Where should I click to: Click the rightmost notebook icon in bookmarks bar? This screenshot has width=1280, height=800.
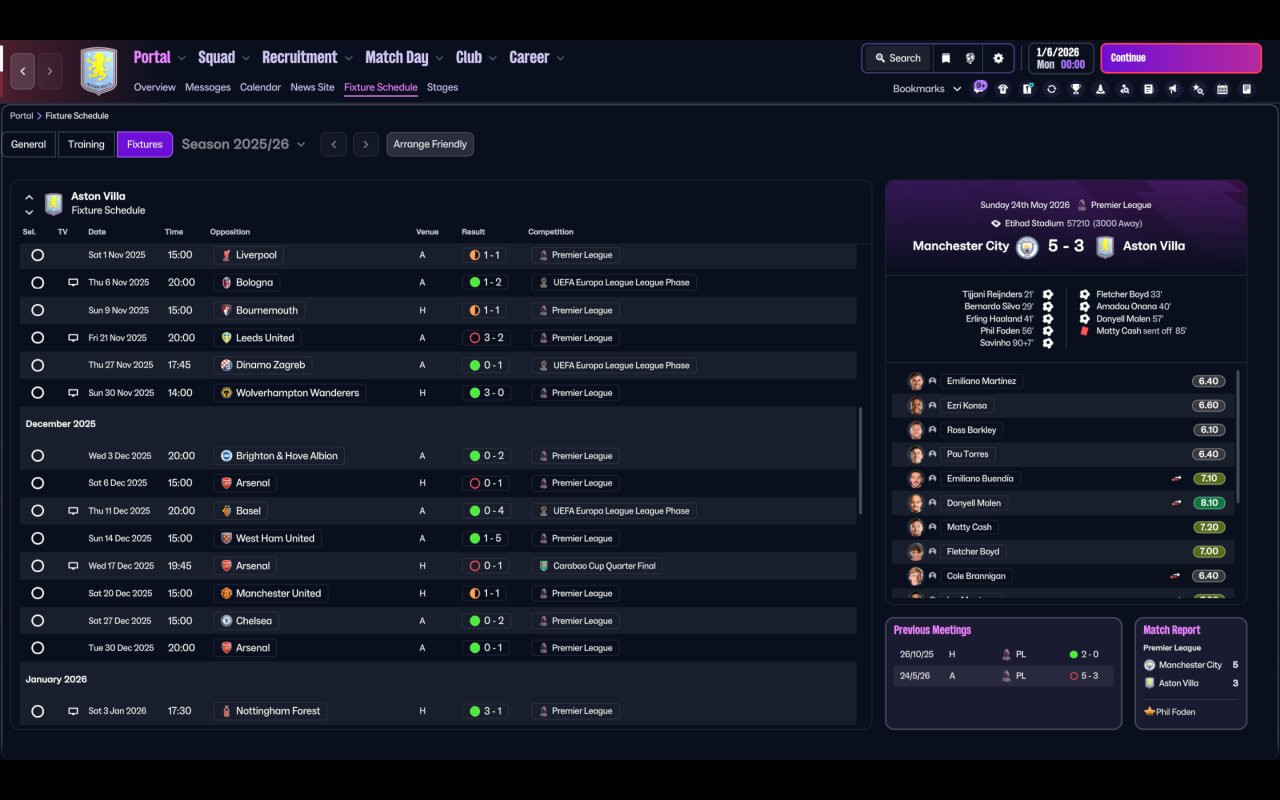pos(1246,89)
